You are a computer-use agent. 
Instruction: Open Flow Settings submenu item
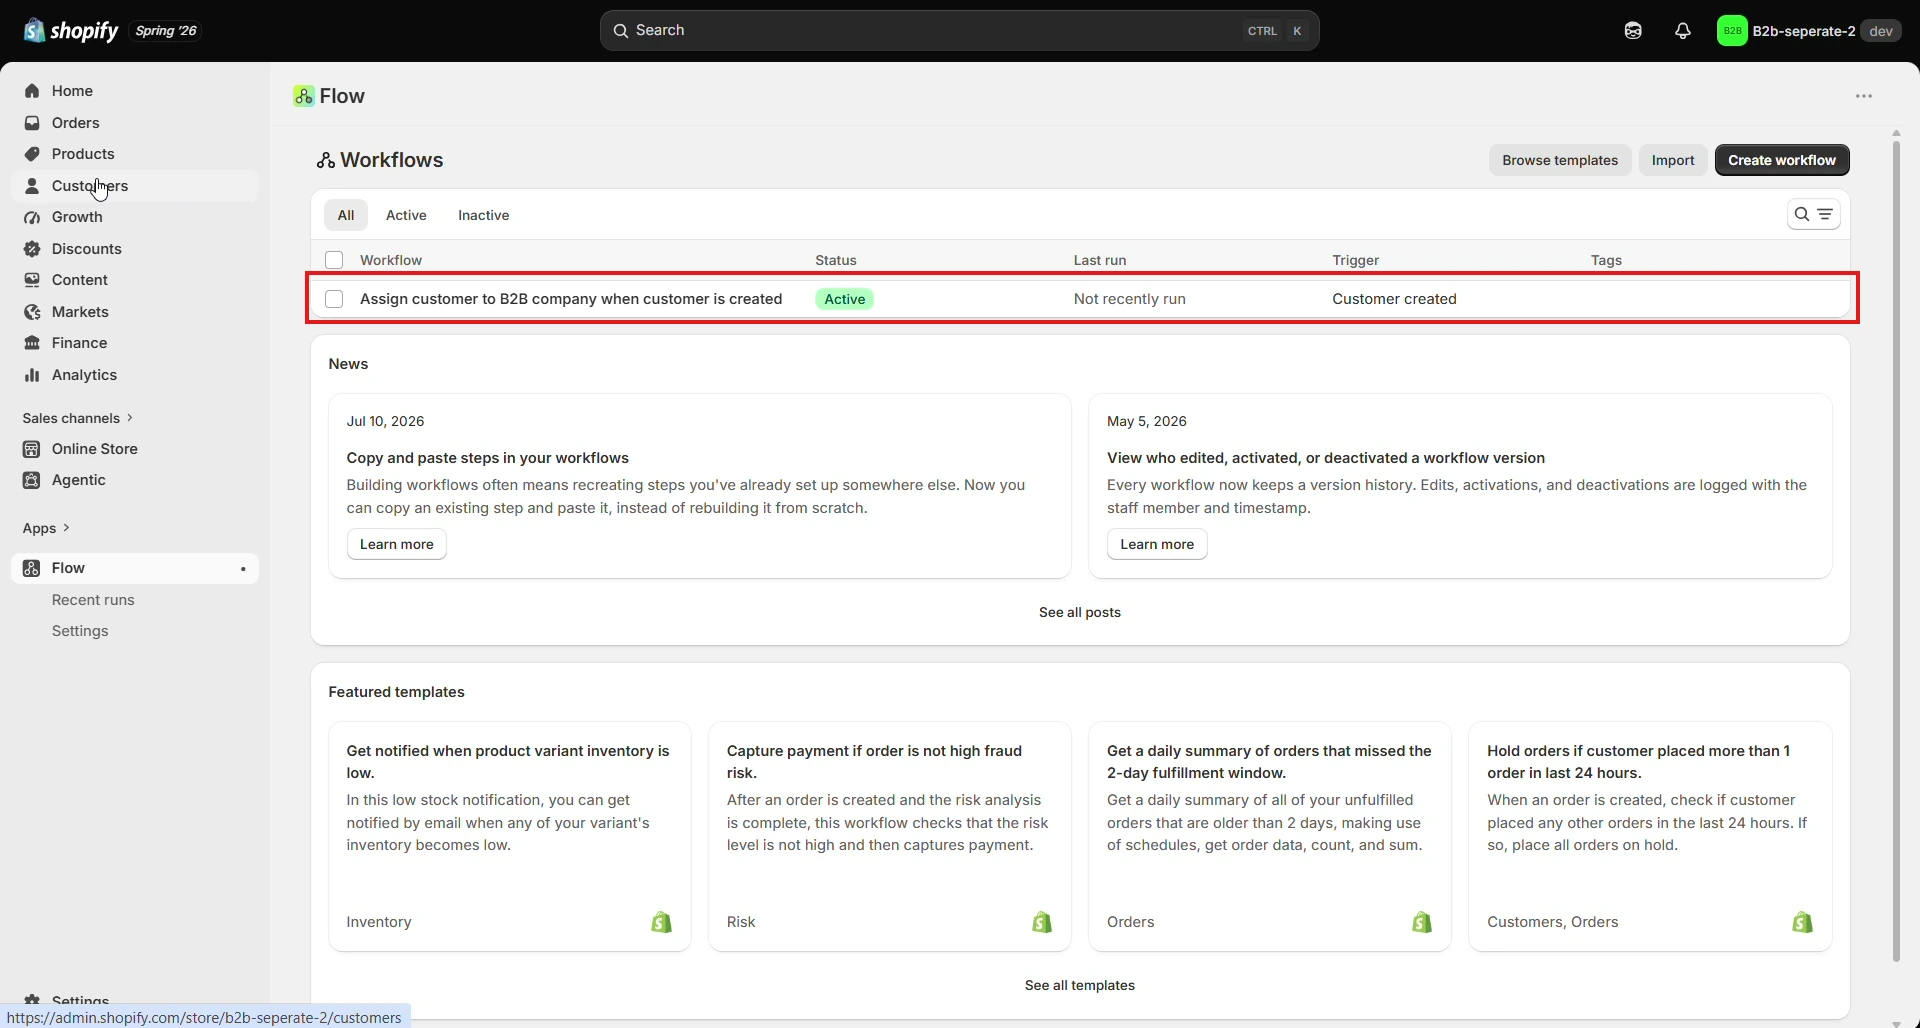tap(80, 631)
